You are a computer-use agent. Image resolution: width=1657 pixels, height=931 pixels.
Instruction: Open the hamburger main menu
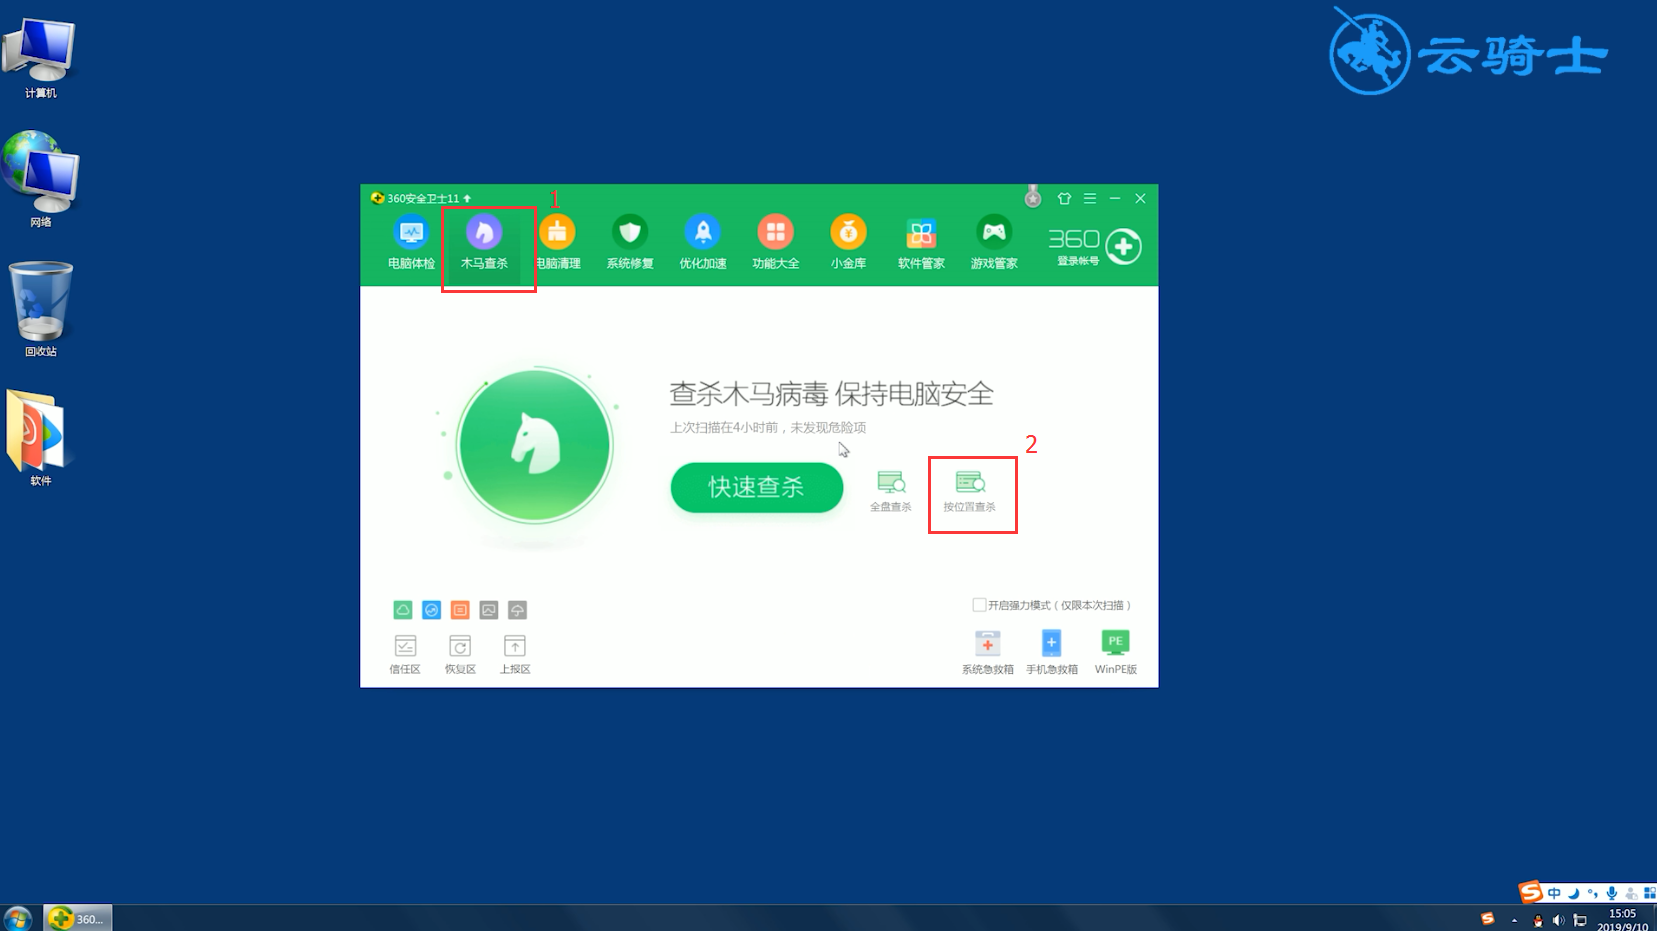[x=1089, y=198]
